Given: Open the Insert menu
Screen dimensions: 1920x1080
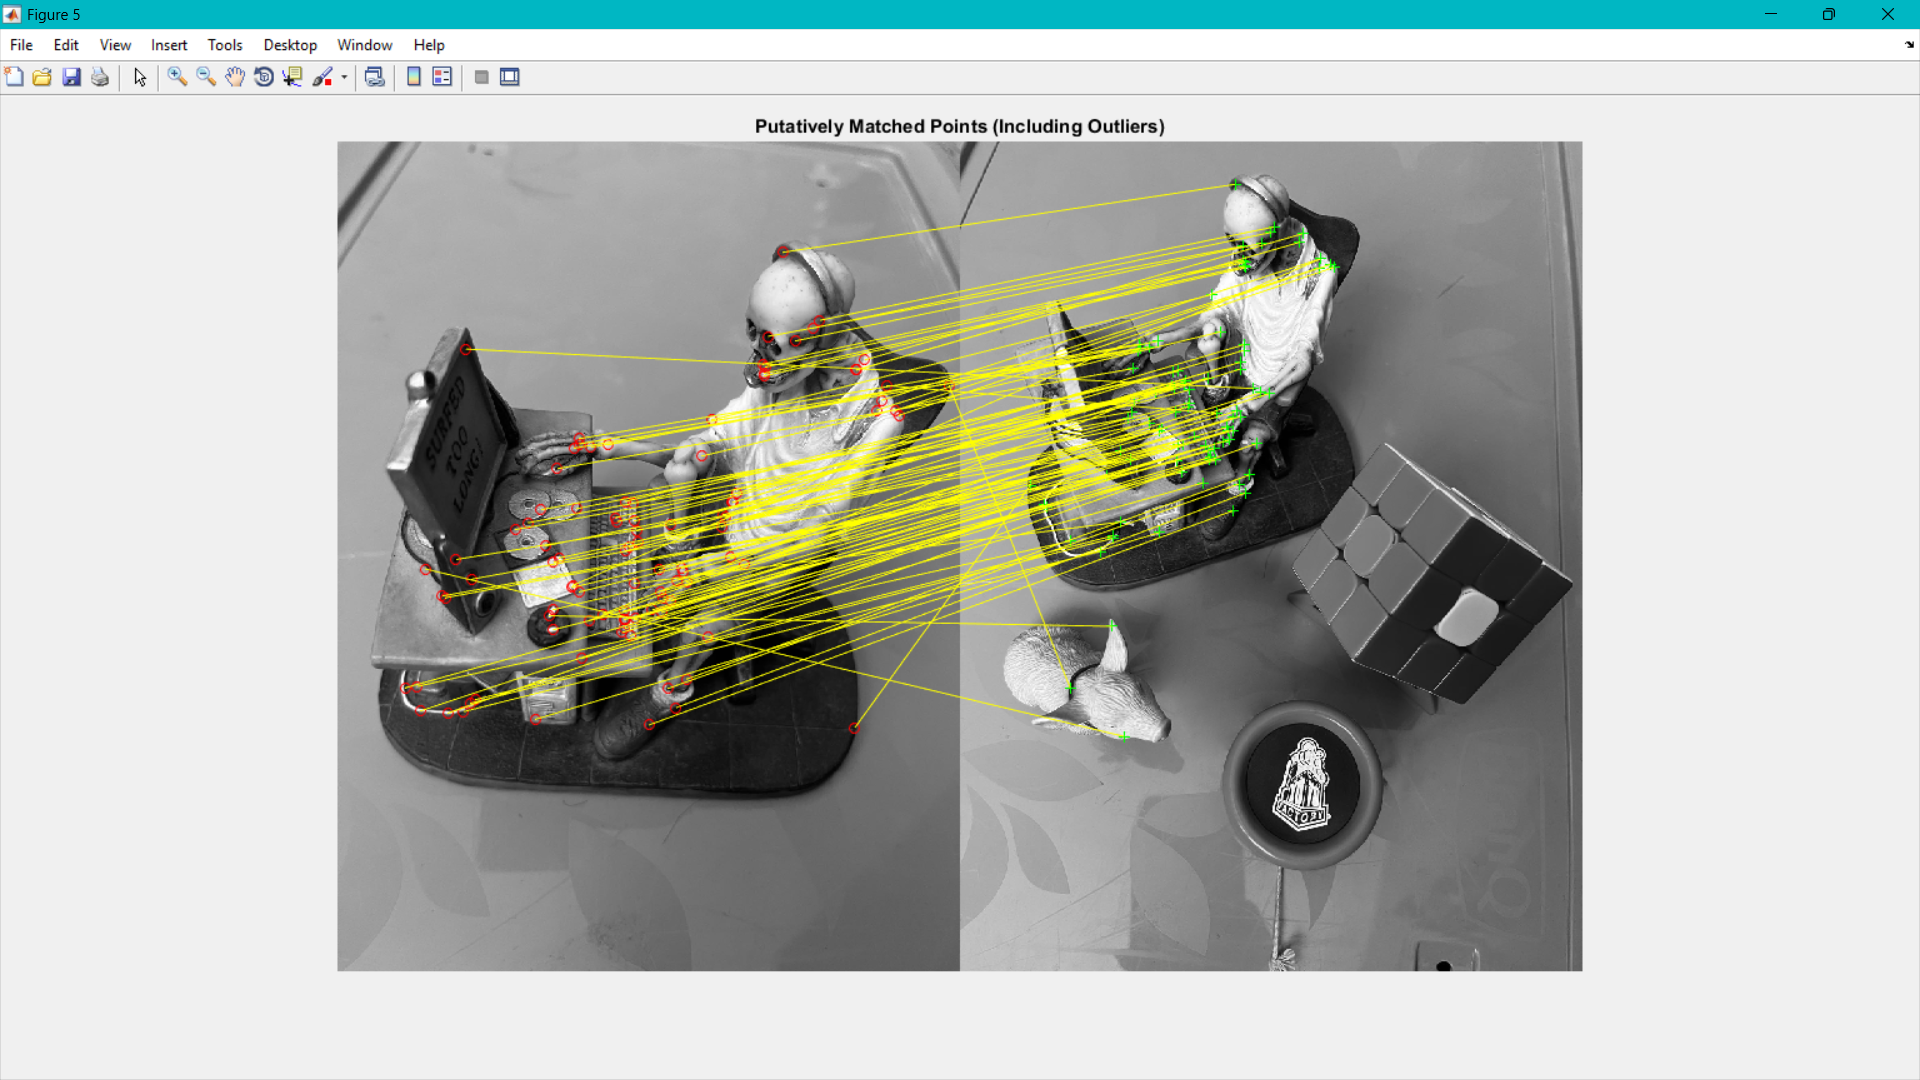Looking at the screenshot, I should click(x=169, y=45).
